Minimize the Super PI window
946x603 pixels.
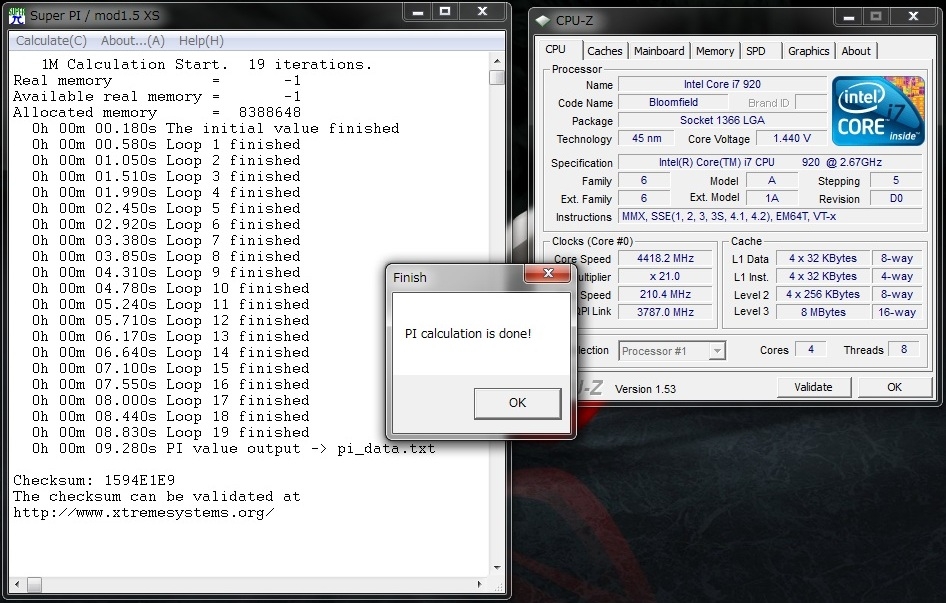tap(417, 12)
